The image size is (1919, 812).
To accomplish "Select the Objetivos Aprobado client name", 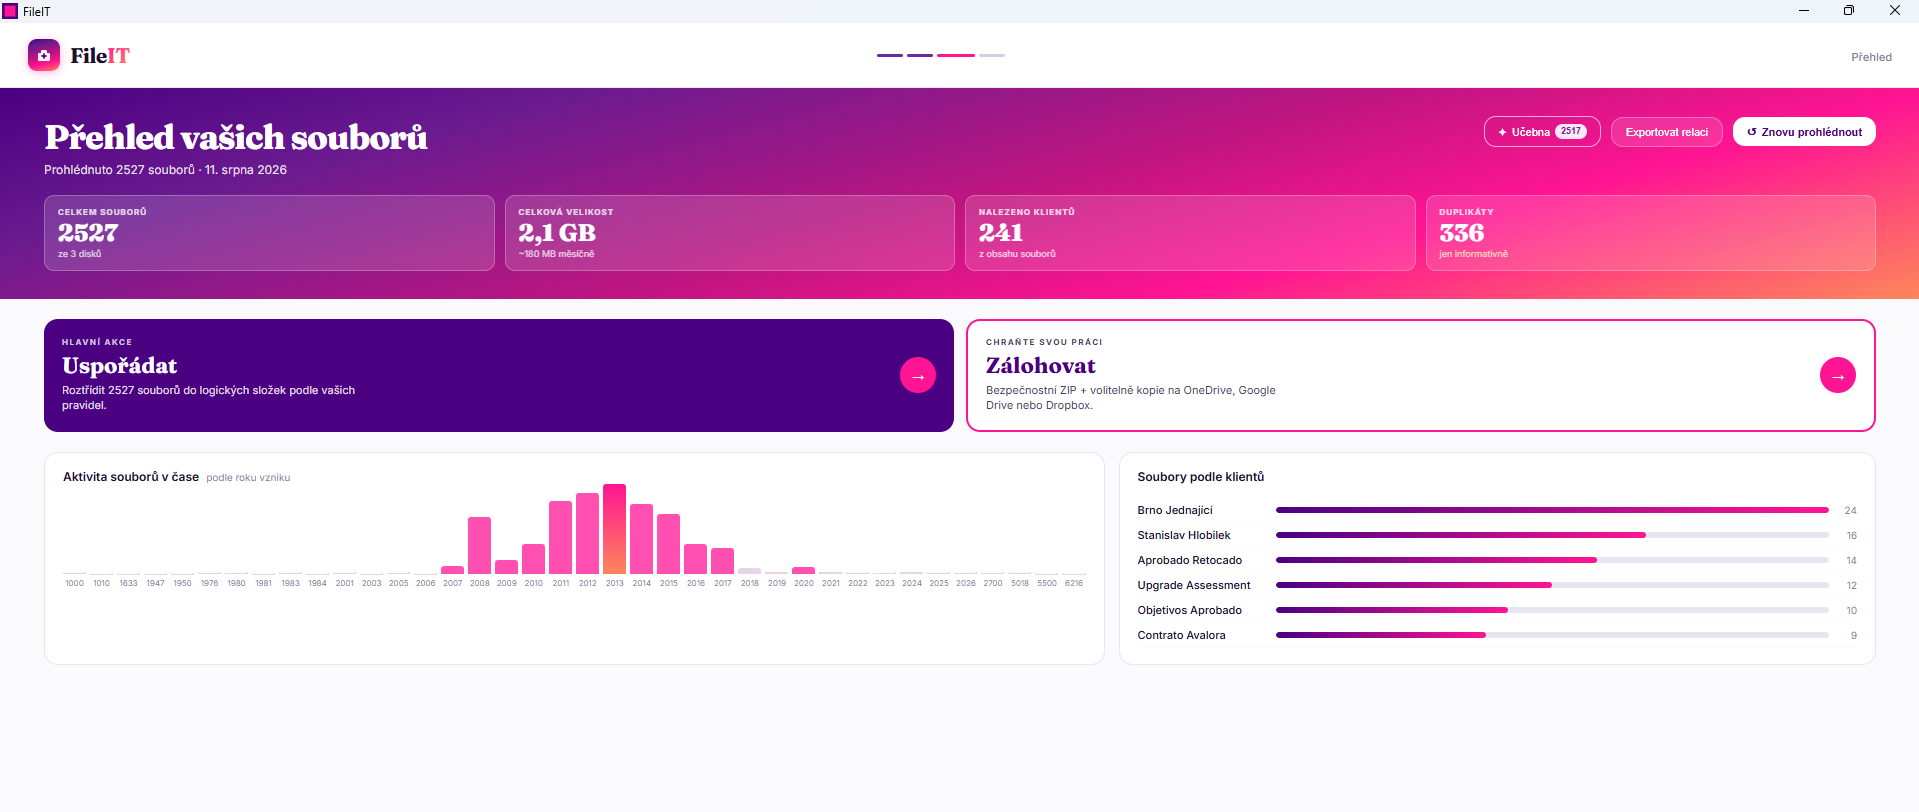I will pos(1190,610).
